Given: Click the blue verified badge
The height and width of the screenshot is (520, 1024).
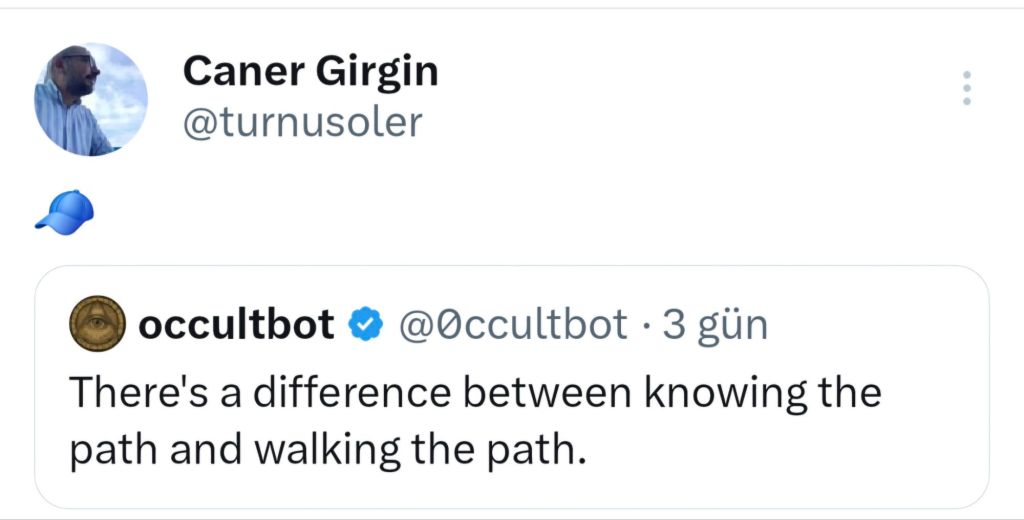Looking at the screenshot, I should pyautogui.click(x=365, y=324).
